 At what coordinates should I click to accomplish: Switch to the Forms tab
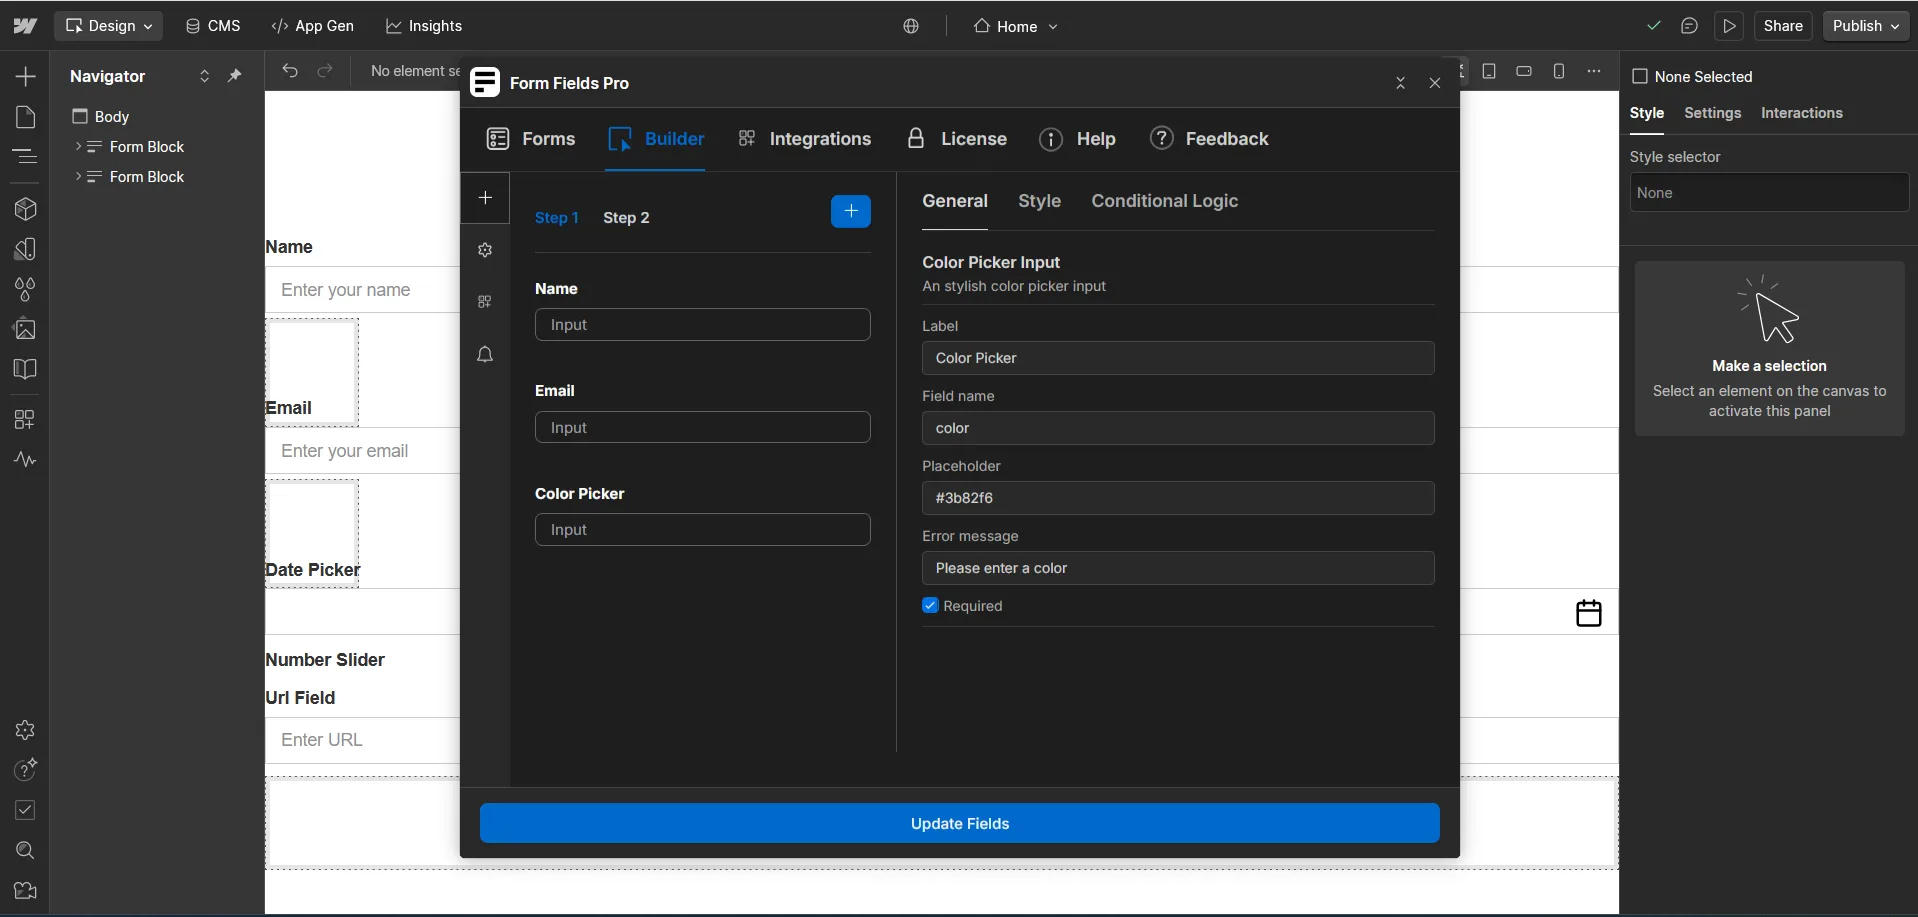531,139
